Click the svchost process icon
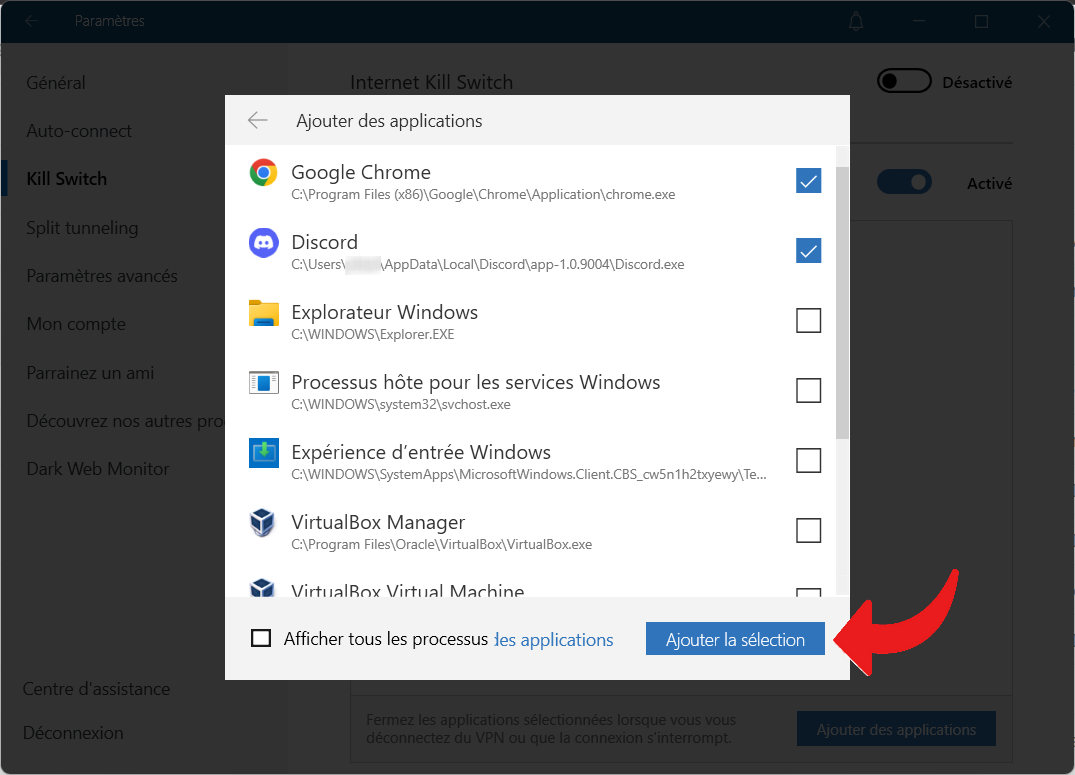The image size is (1075, 775). pyautogui.click(x=263, y=383)
